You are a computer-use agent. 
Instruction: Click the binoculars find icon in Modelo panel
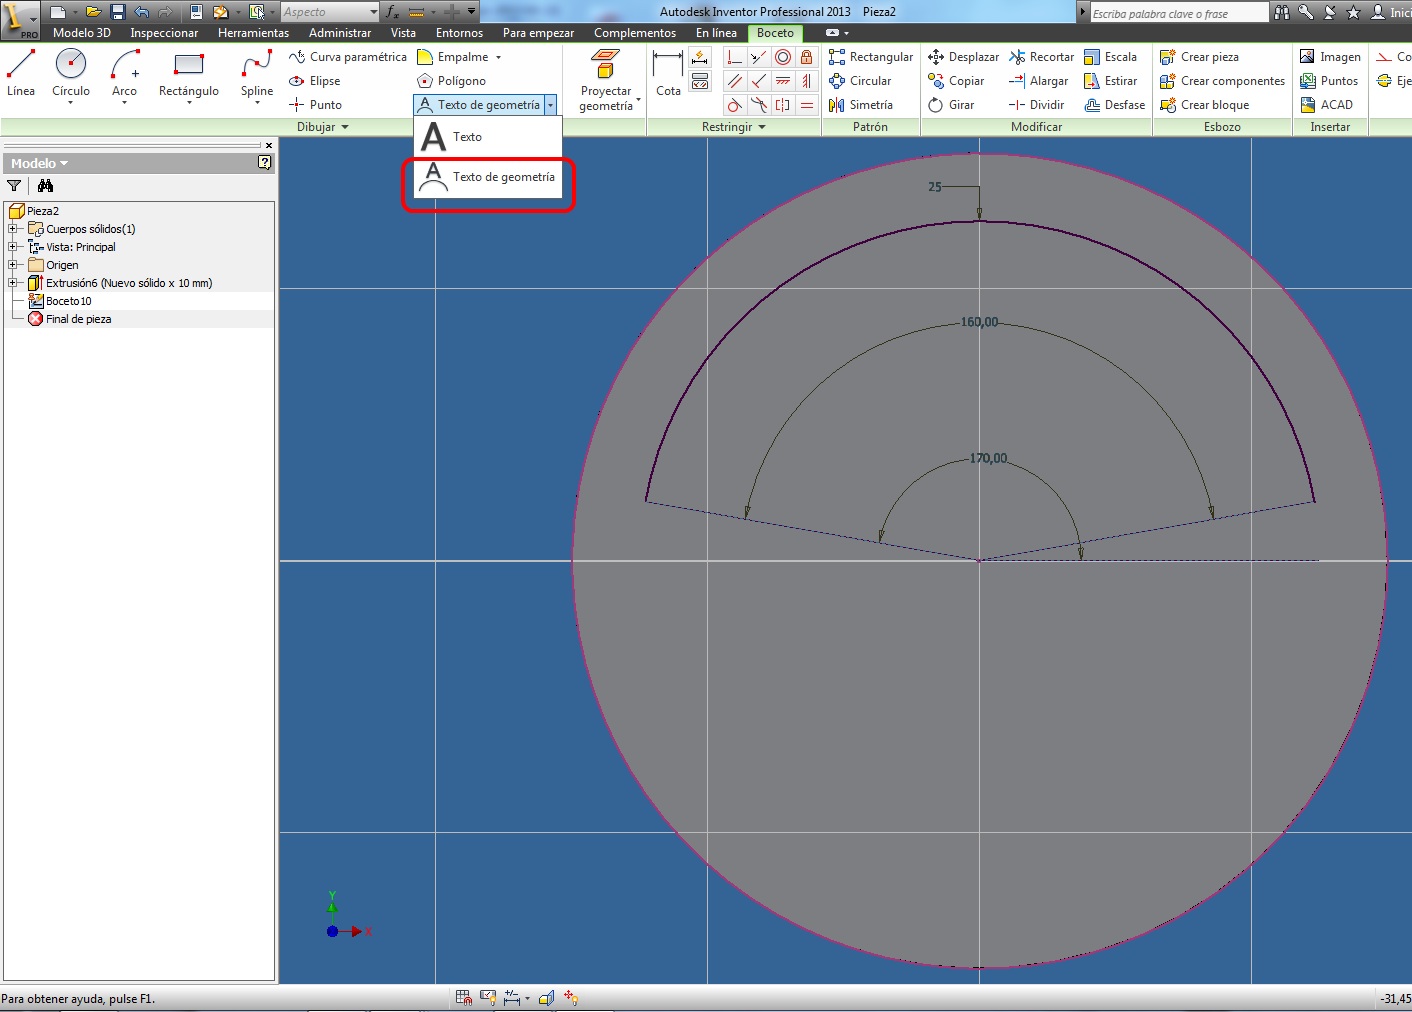point(45,186)
